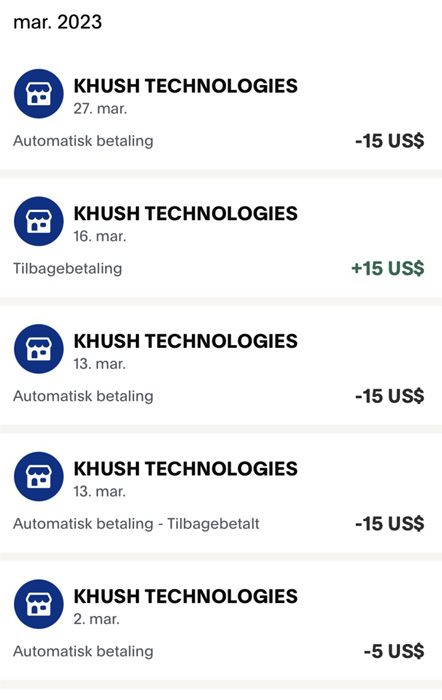This screenshot has height=700, width=442.
Task: Open the 'Automatisk betaling - Tilbagebetalt' label
Action: pos(136,524)
